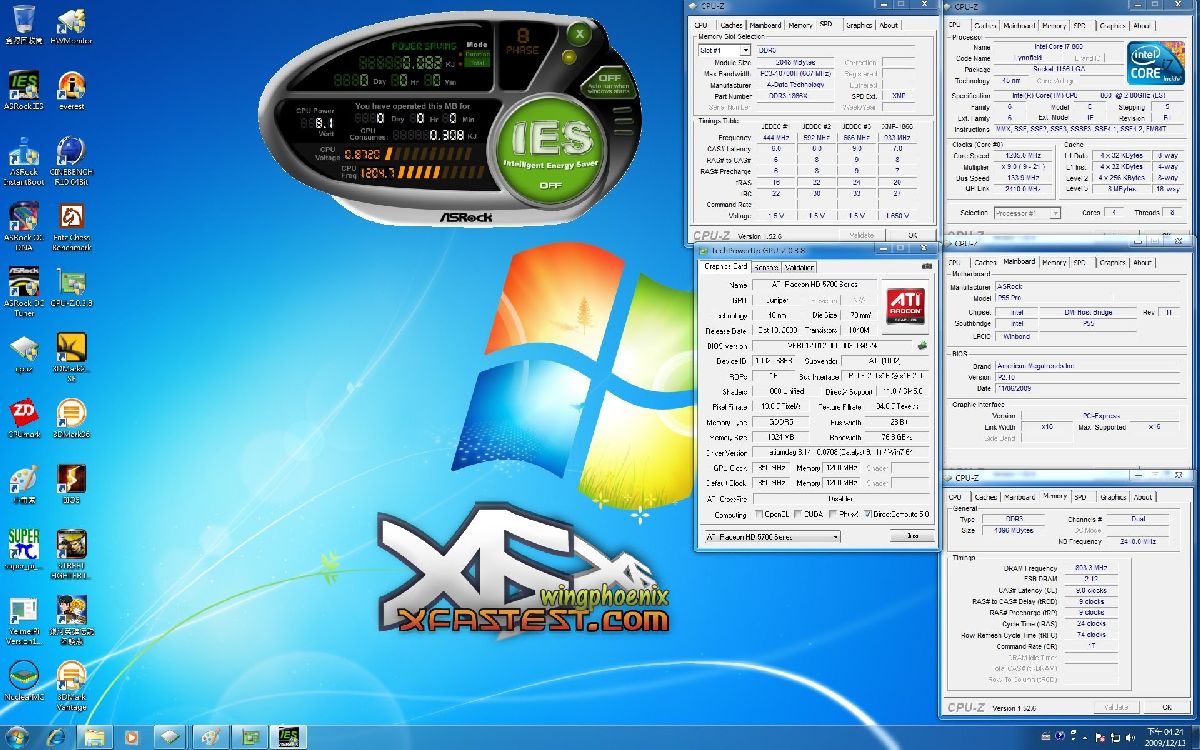Image resolution: width=1200 pixels, height=750 pixels.
Task: Open the Processor selection dropdown in CPU-Z
Action: click(1028, 213)
